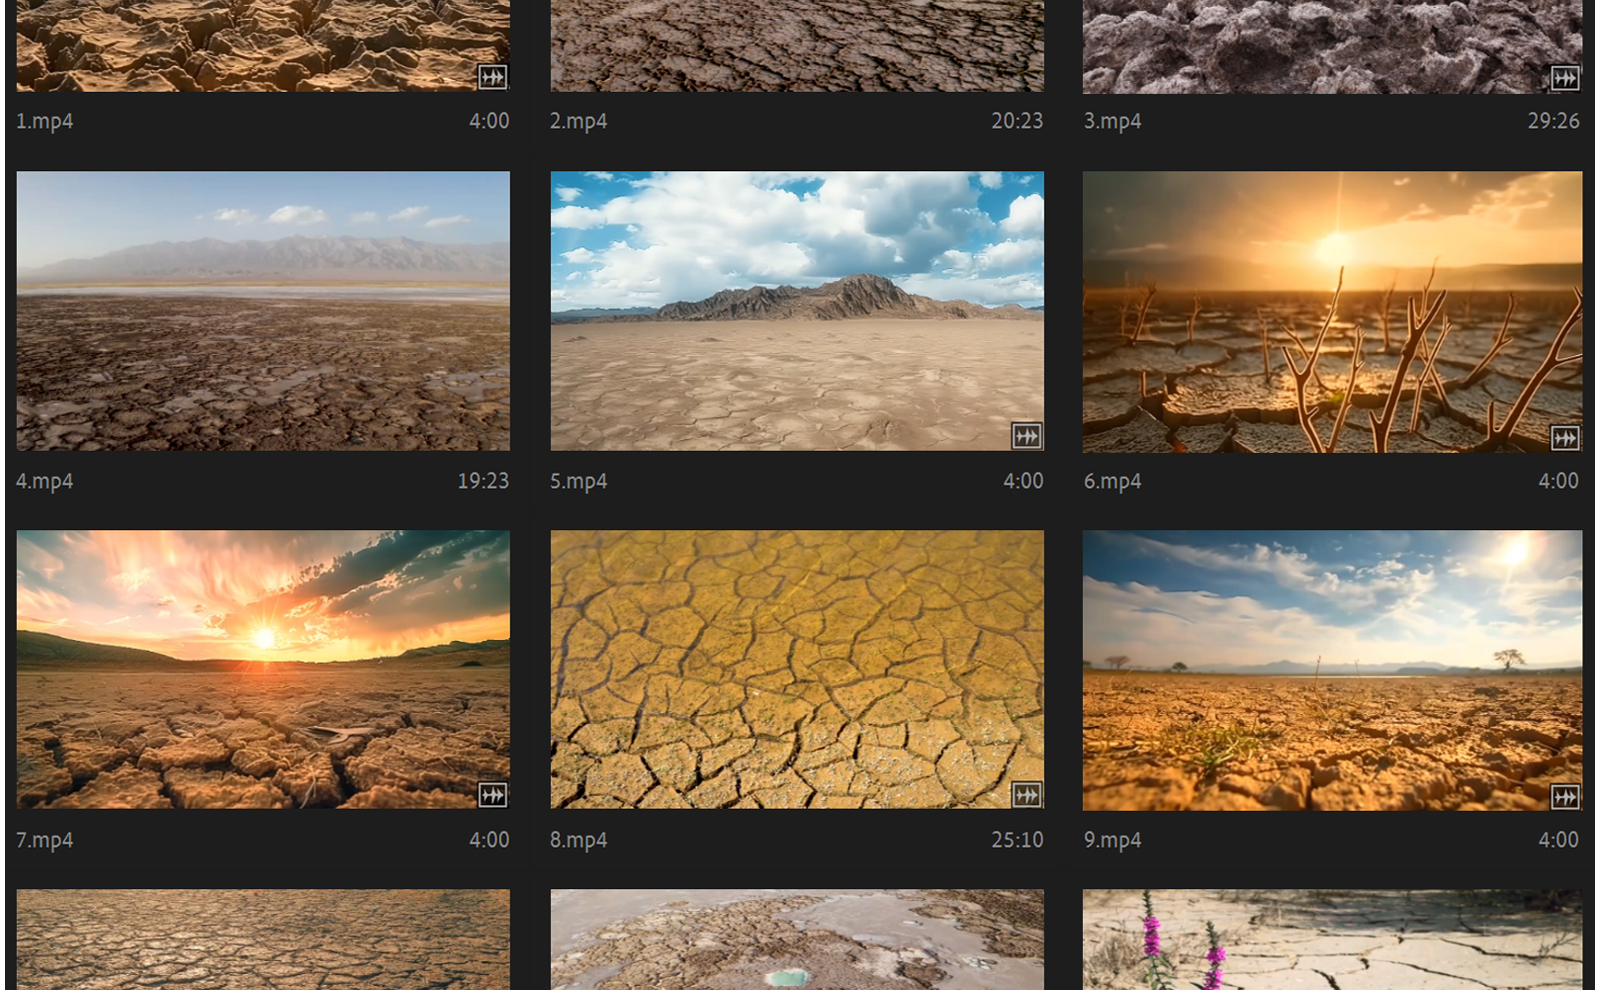Click the 4:00 duration of 9.mp4

click(1558, 840)
